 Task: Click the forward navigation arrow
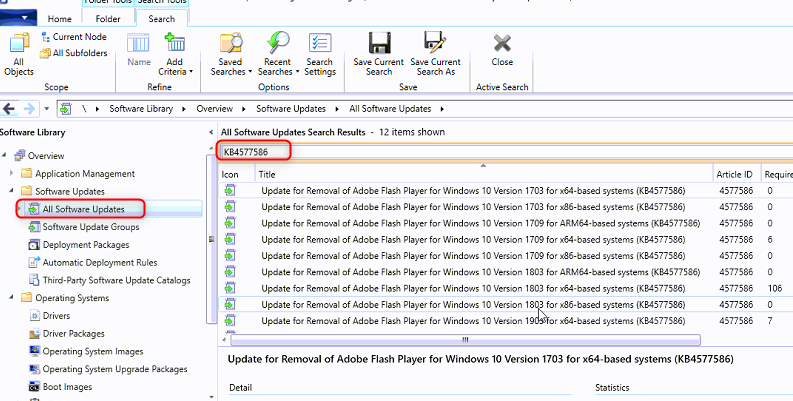29,109
